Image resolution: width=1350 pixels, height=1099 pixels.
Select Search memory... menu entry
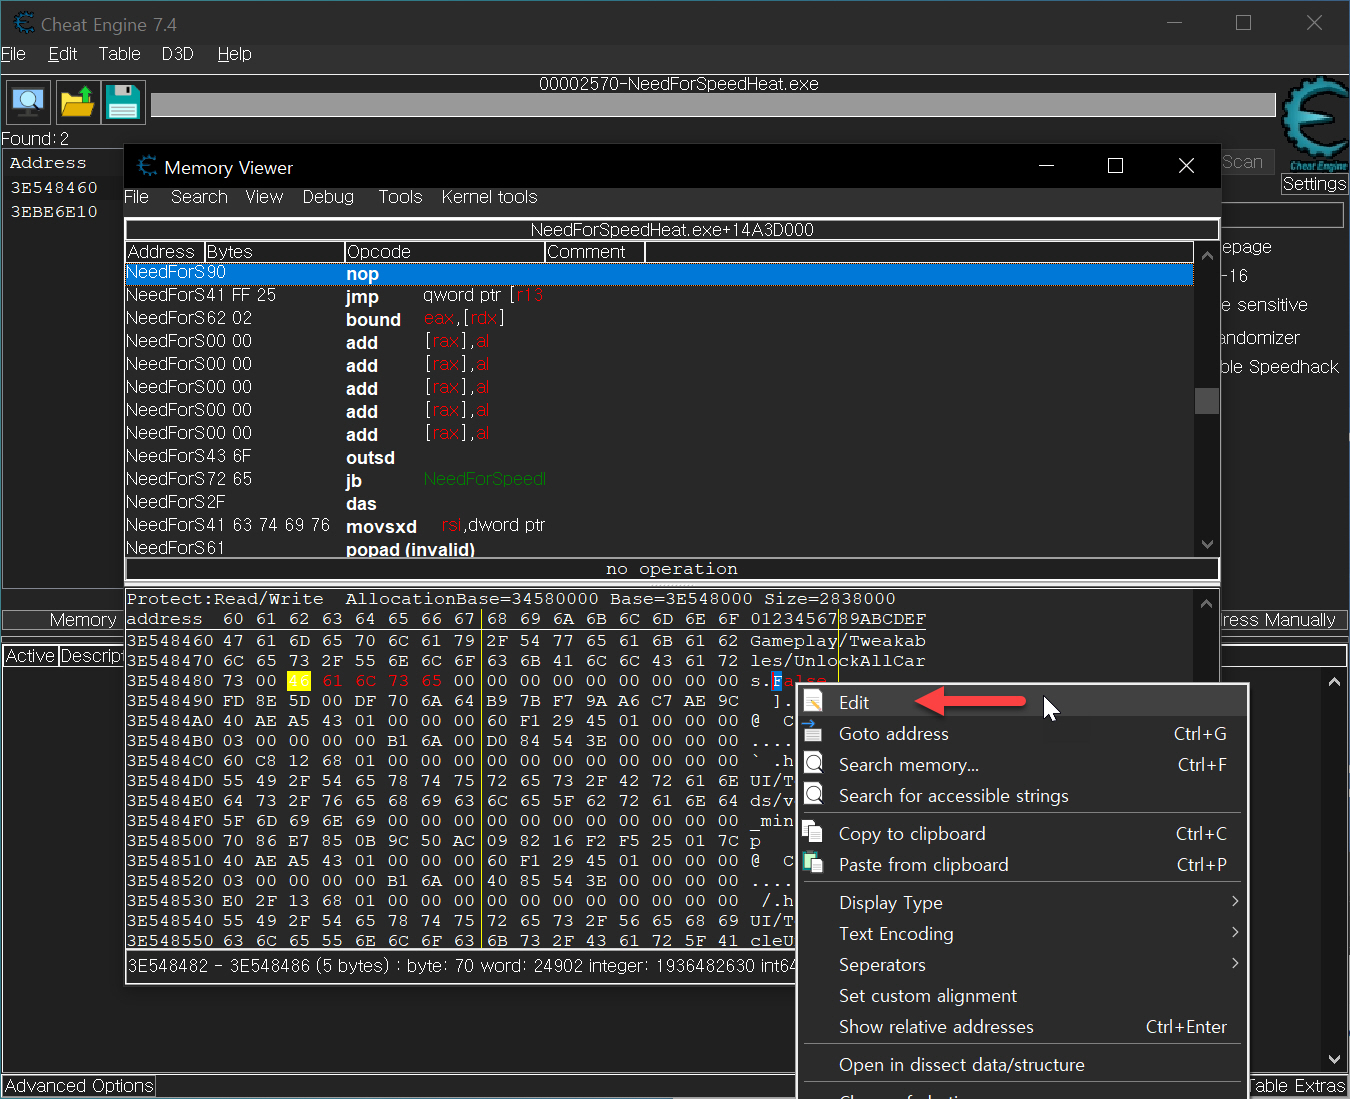point(1022,764)
